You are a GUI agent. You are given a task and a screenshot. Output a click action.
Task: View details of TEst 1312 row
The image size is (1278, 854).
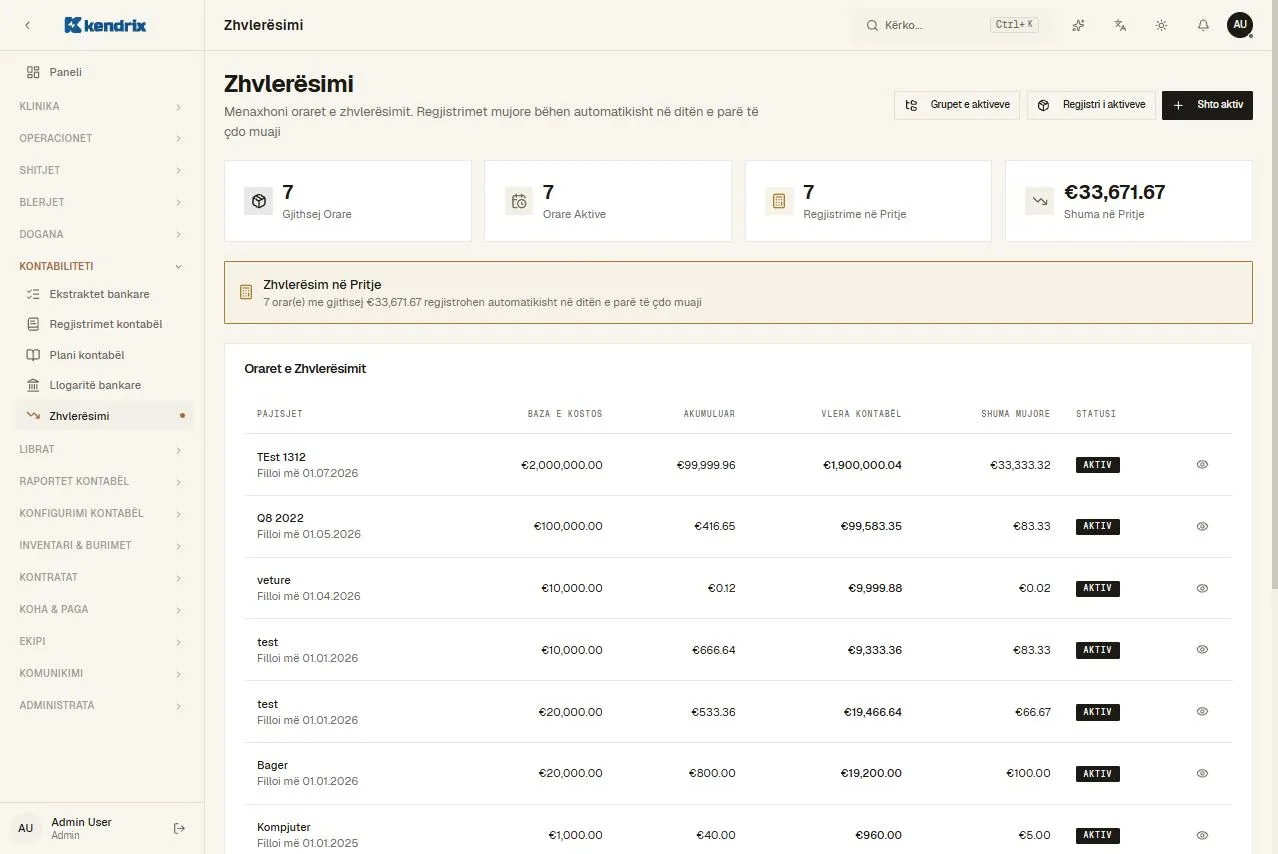[x=1202, y=465]
